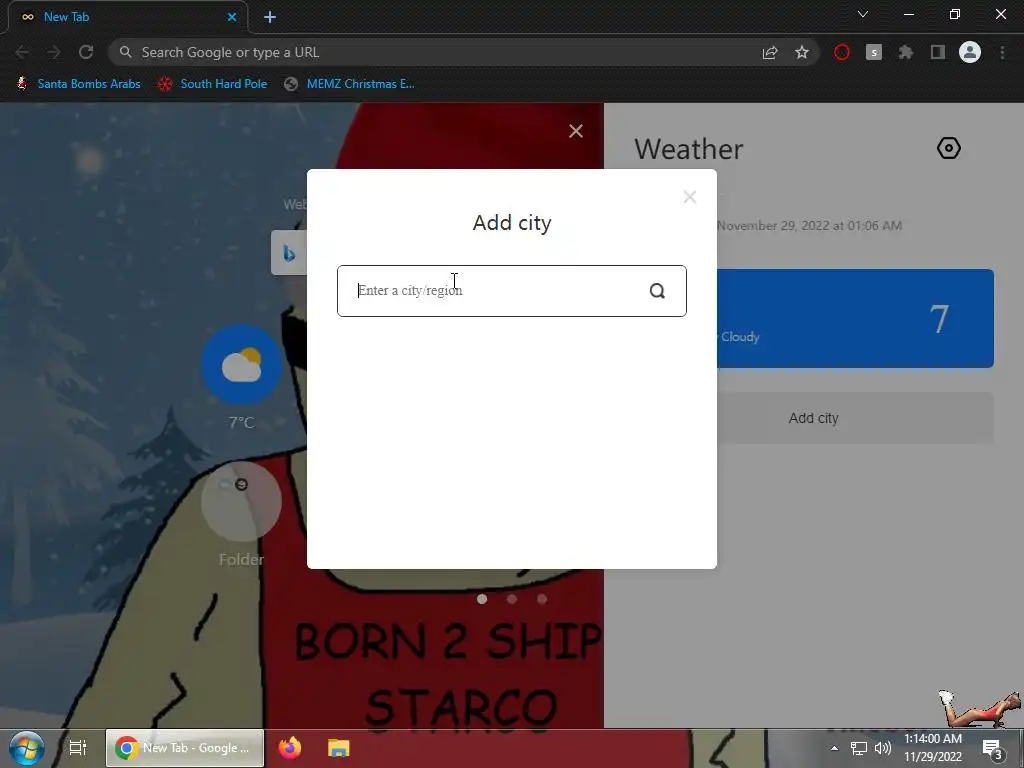Close the New Tab tab
1024x768 pixels.
coord(232,17)
